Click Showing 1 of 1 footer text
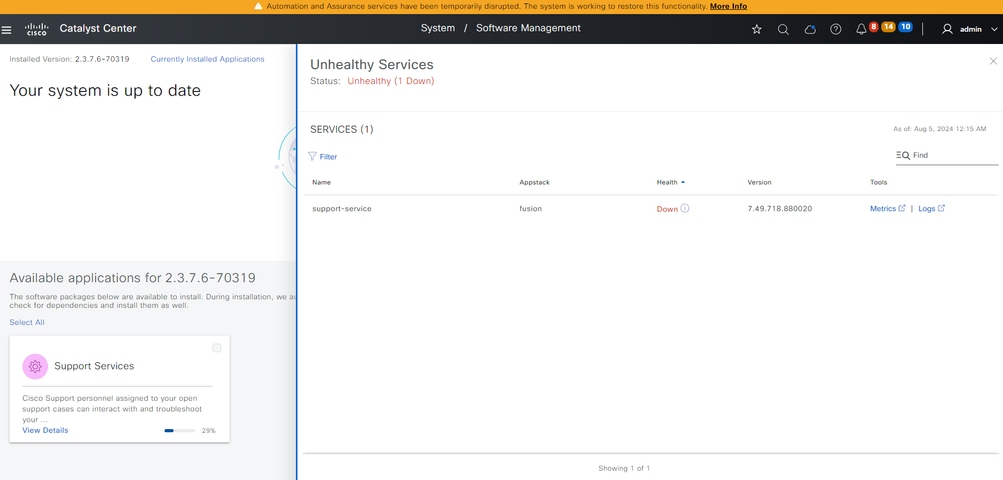Image resolution: width=1003 pixels, height=480 pixels. 624,468
